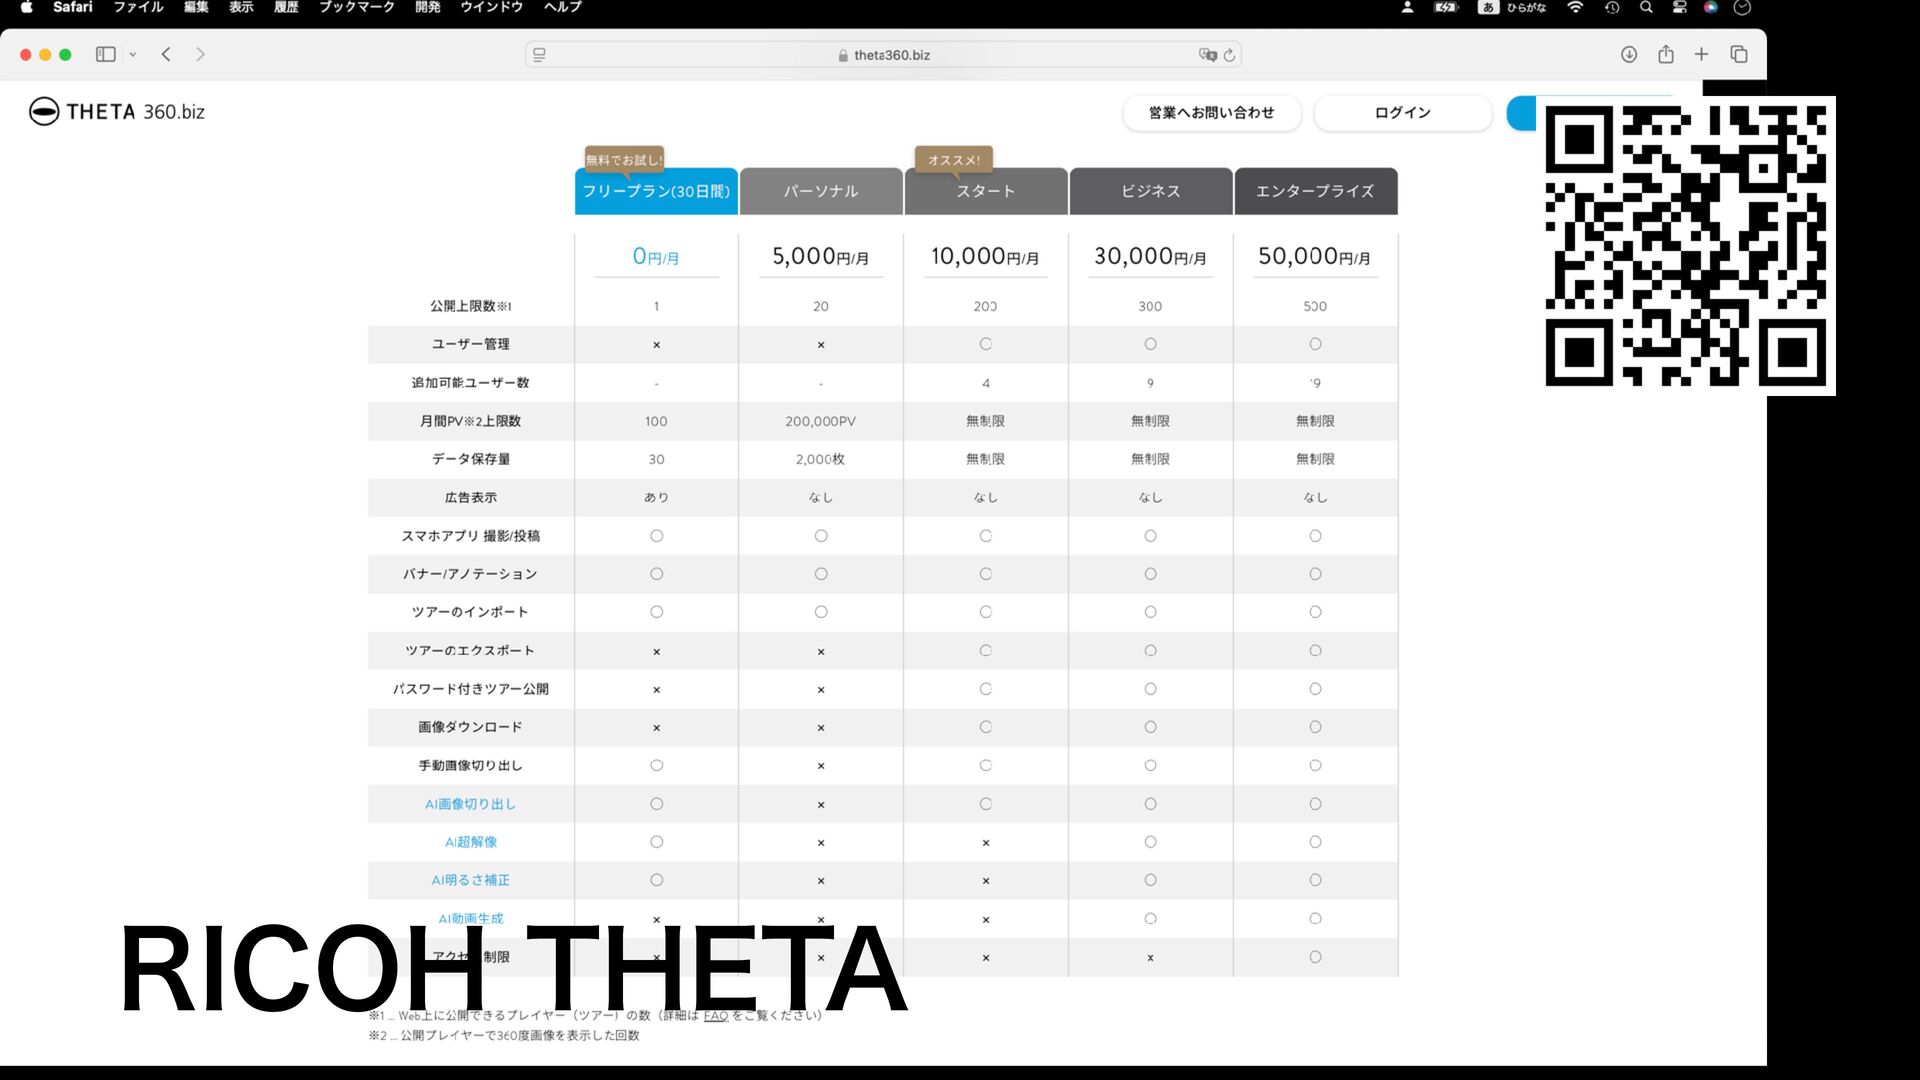This screenshot has height=1080, width=1920.
Task: Click the Safari sidebar toggle icon
Action: click(105, 54)
